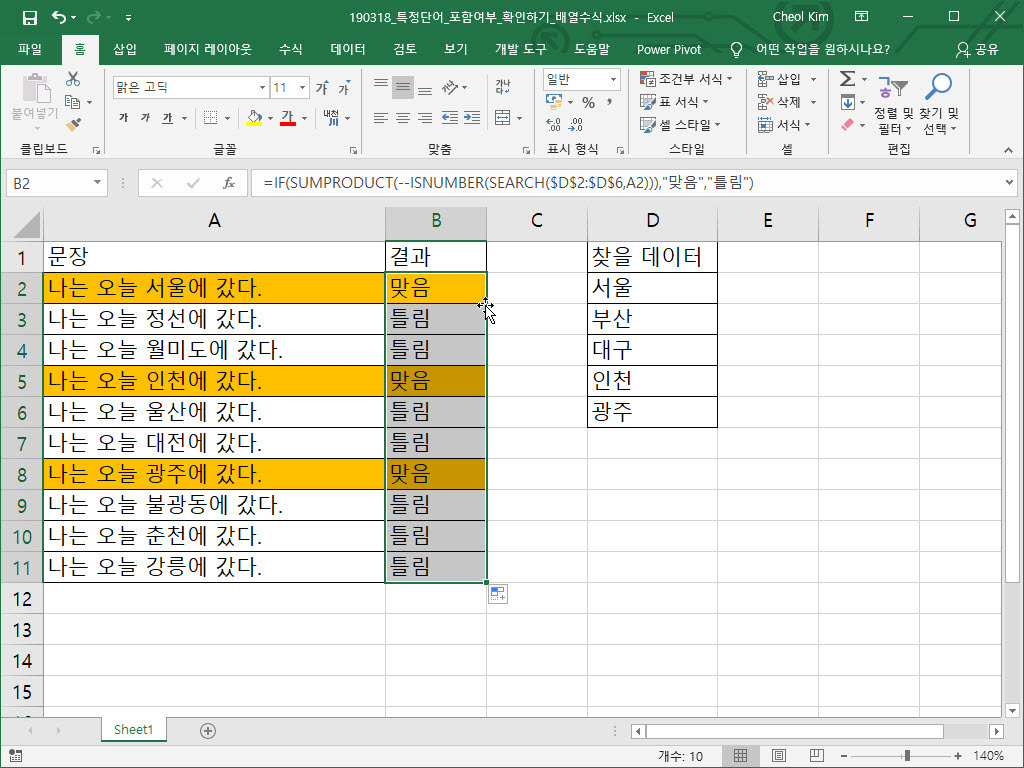Click the Cut scissors icon

[73, 80]
